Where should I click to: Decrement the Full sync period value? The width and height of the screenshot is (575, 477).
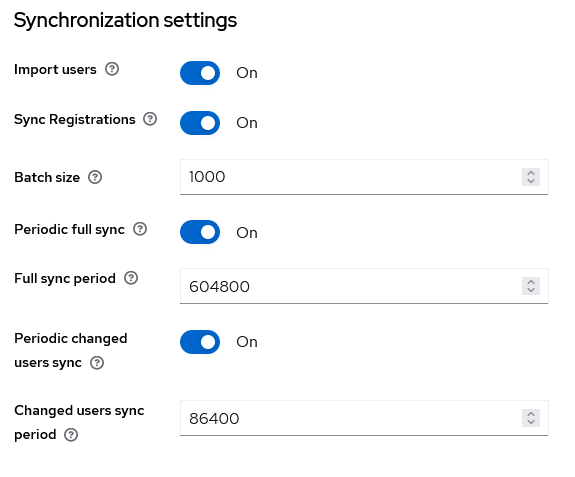[x=531, y=290]
